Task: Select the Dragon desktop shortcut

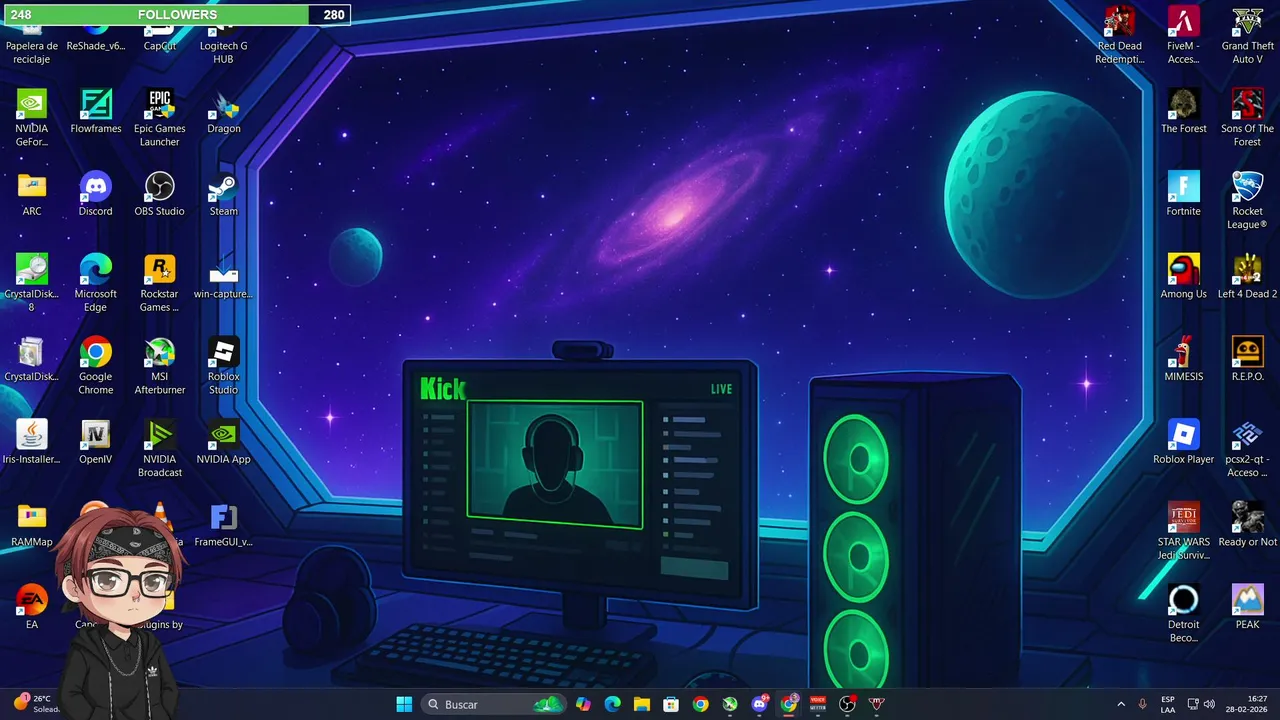Action: pos(224,112)
